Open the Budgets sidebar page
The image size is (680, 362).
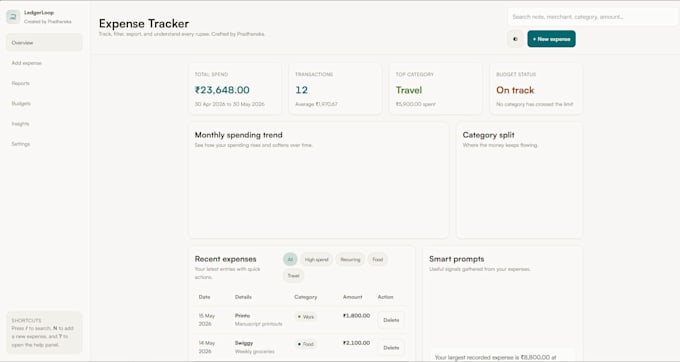pos(44,103)
